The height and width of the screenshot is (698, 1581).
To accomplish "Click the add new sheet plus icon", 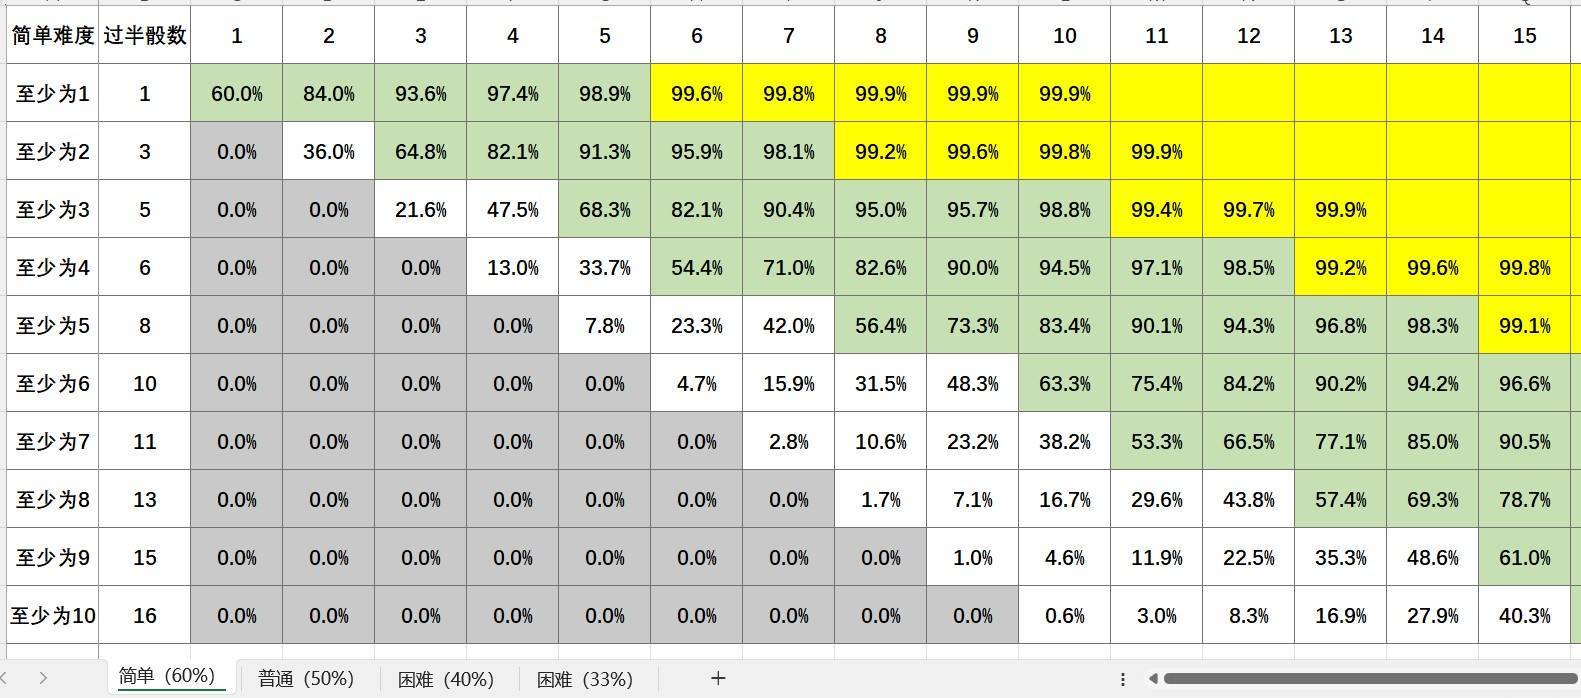I will point(717,679).
